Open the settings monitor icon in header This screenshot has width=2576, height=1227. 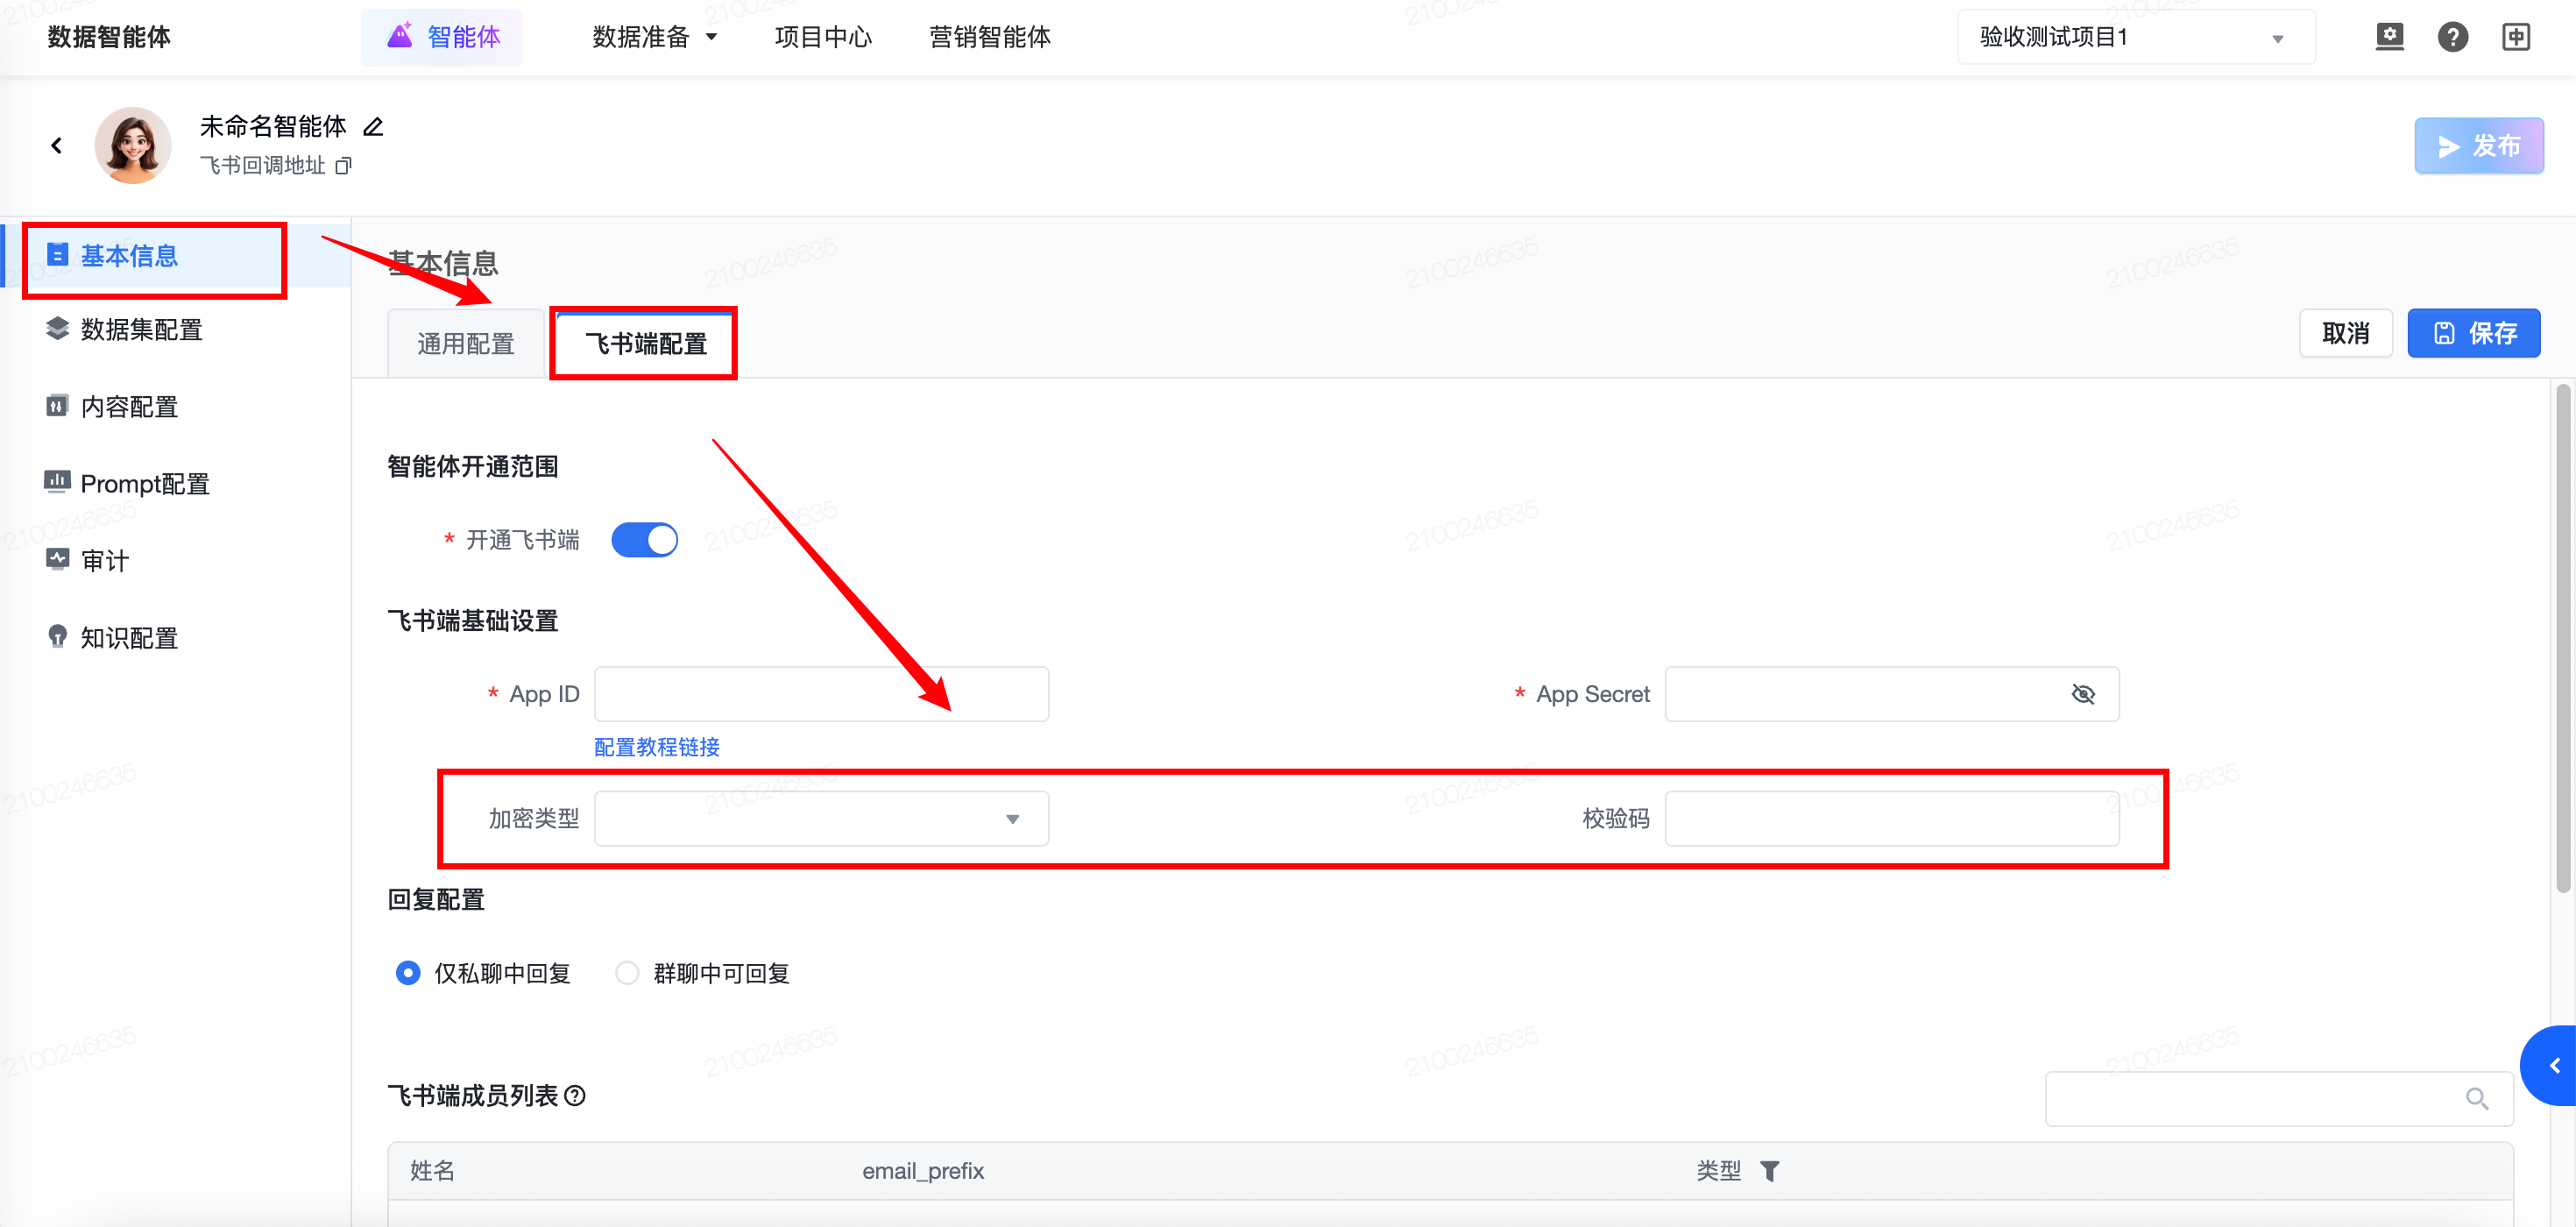(2389, 37)
